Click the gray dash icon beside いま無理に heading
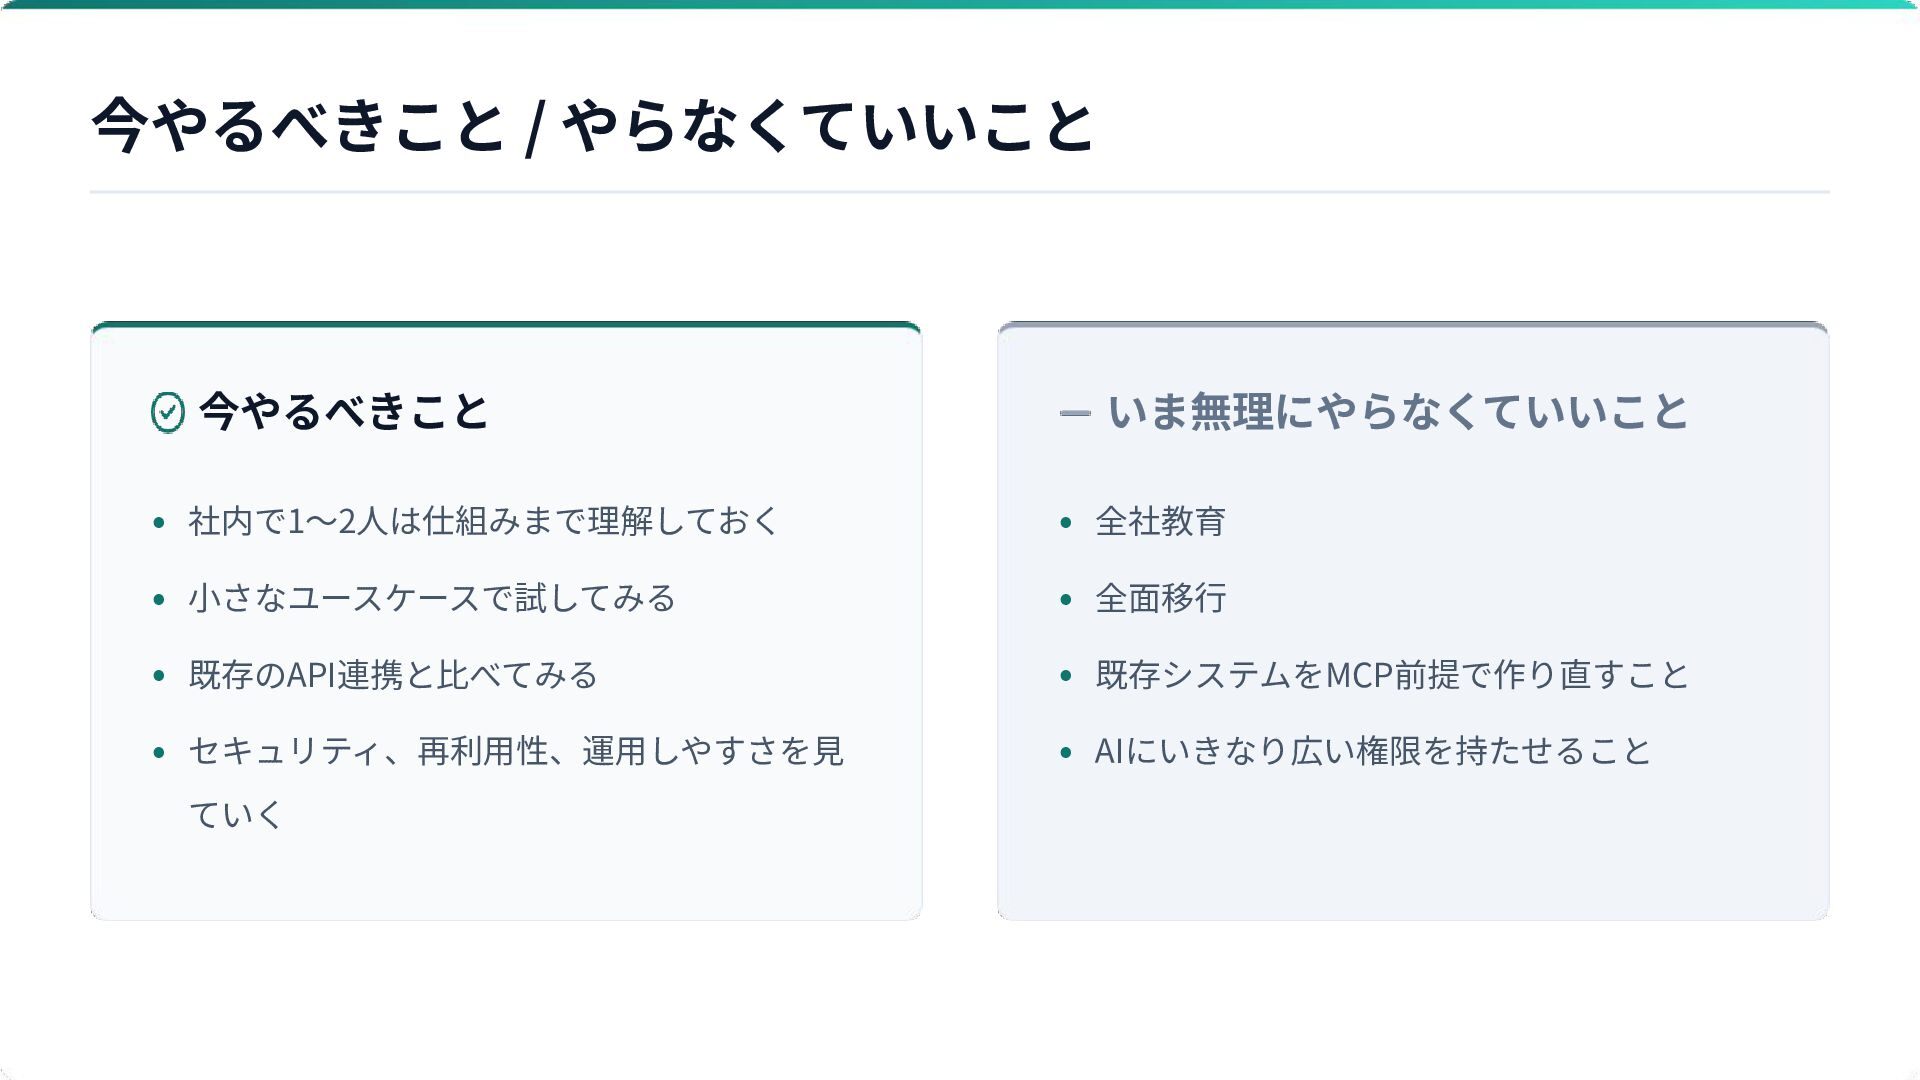The image size is (1920, 1080). click(1074, 413)
